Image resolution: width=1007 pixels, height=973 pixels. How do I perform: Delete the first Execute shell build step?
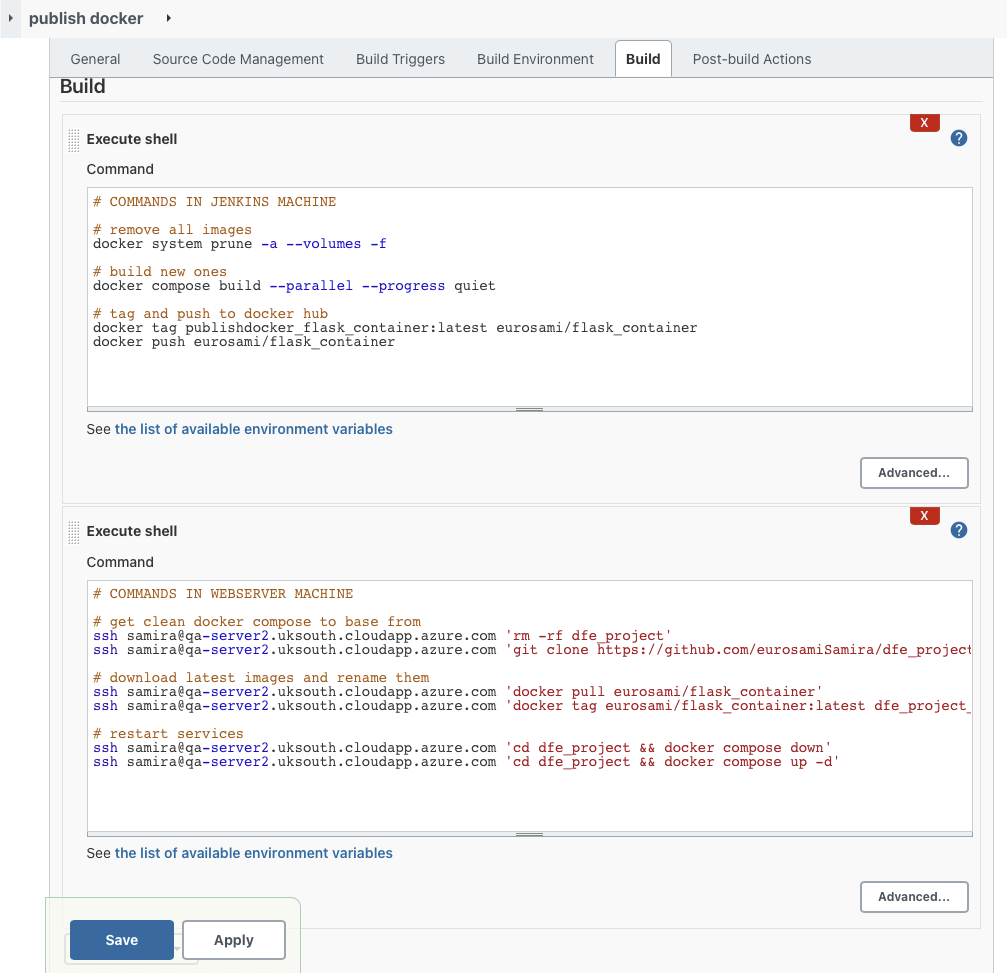[x=924, y=122]
